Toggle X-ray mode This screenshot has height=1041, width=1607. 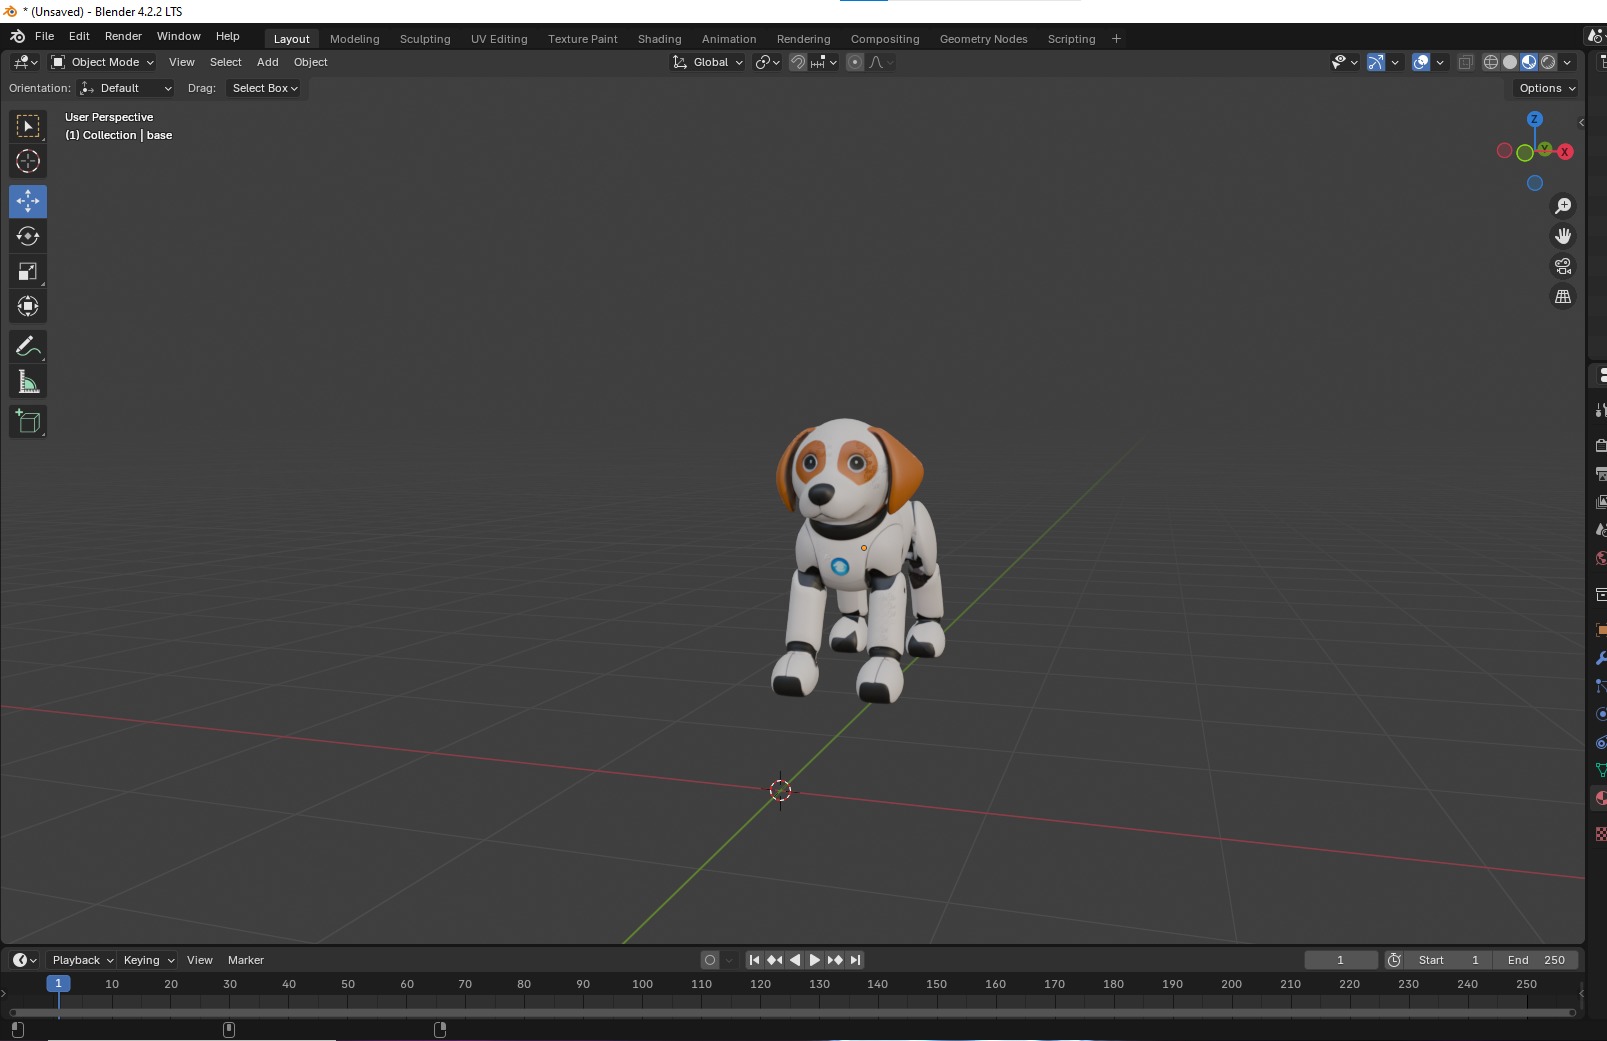coord(1465,62)
